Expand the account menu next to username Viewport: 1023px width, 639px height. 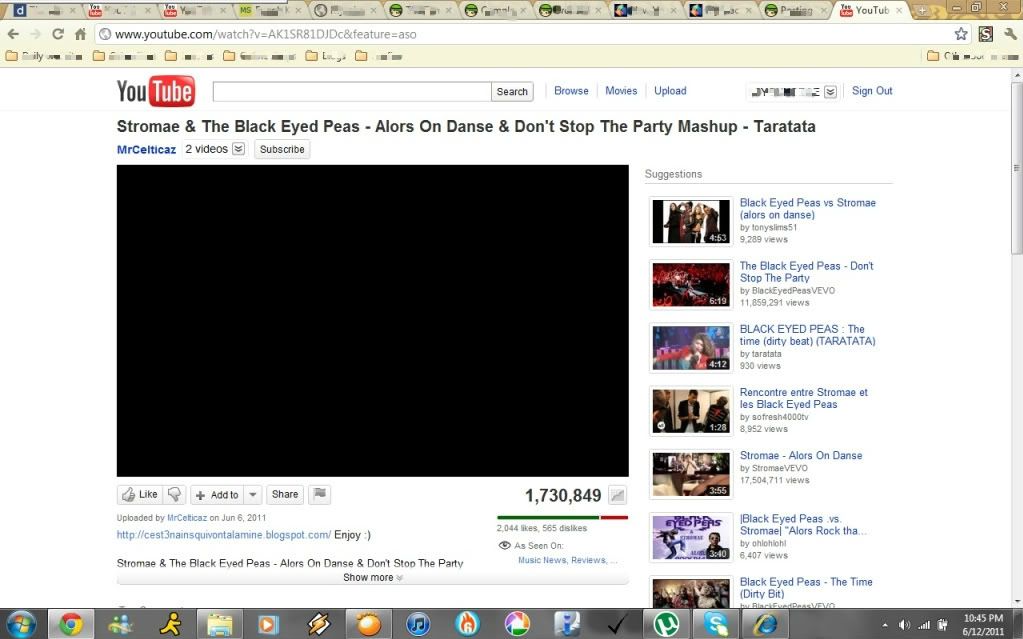coord(830,92)
